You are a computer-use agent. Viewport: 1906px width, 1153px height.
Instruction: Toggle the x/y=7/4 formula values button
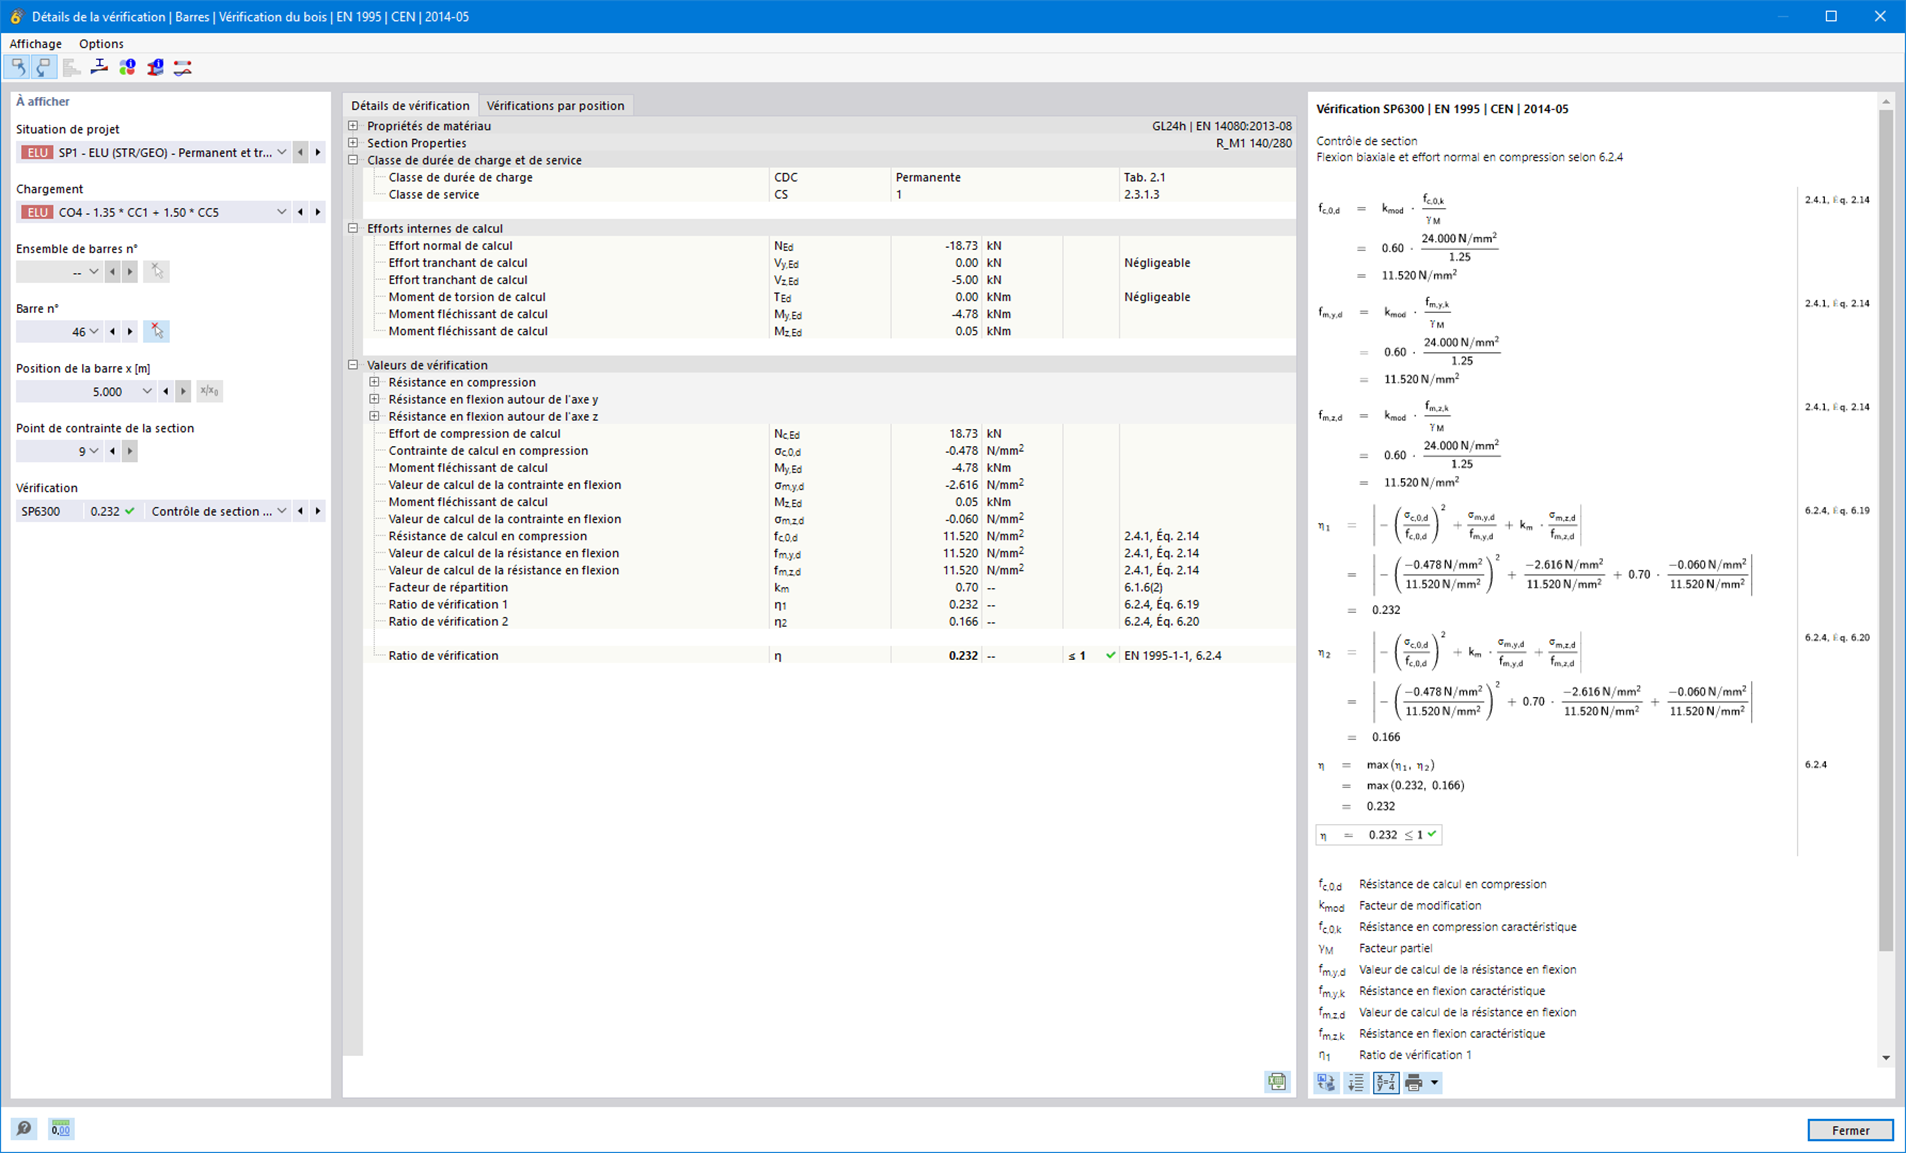[1385, 1082]
